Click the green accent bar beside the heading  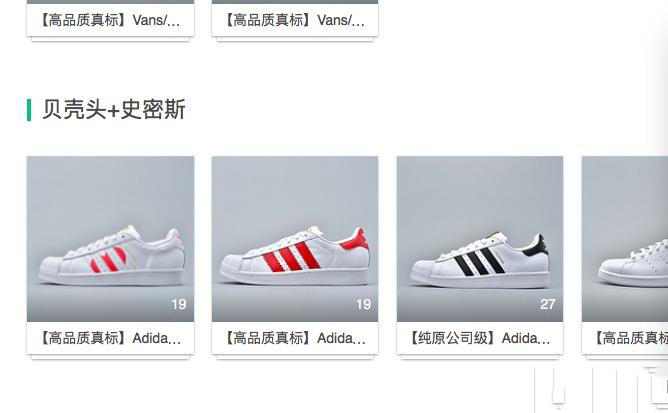29,110
